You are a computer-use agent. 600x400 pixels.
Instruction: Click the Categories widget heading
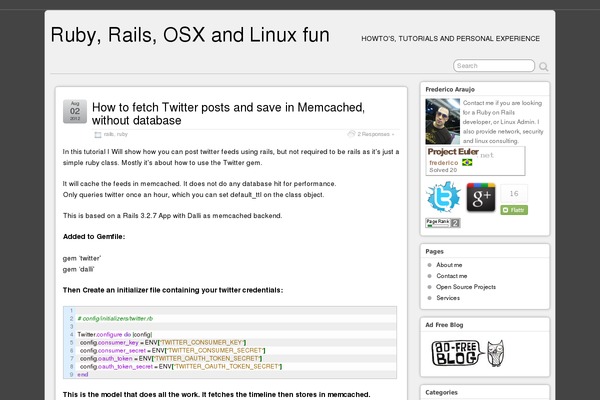point(441,392)
